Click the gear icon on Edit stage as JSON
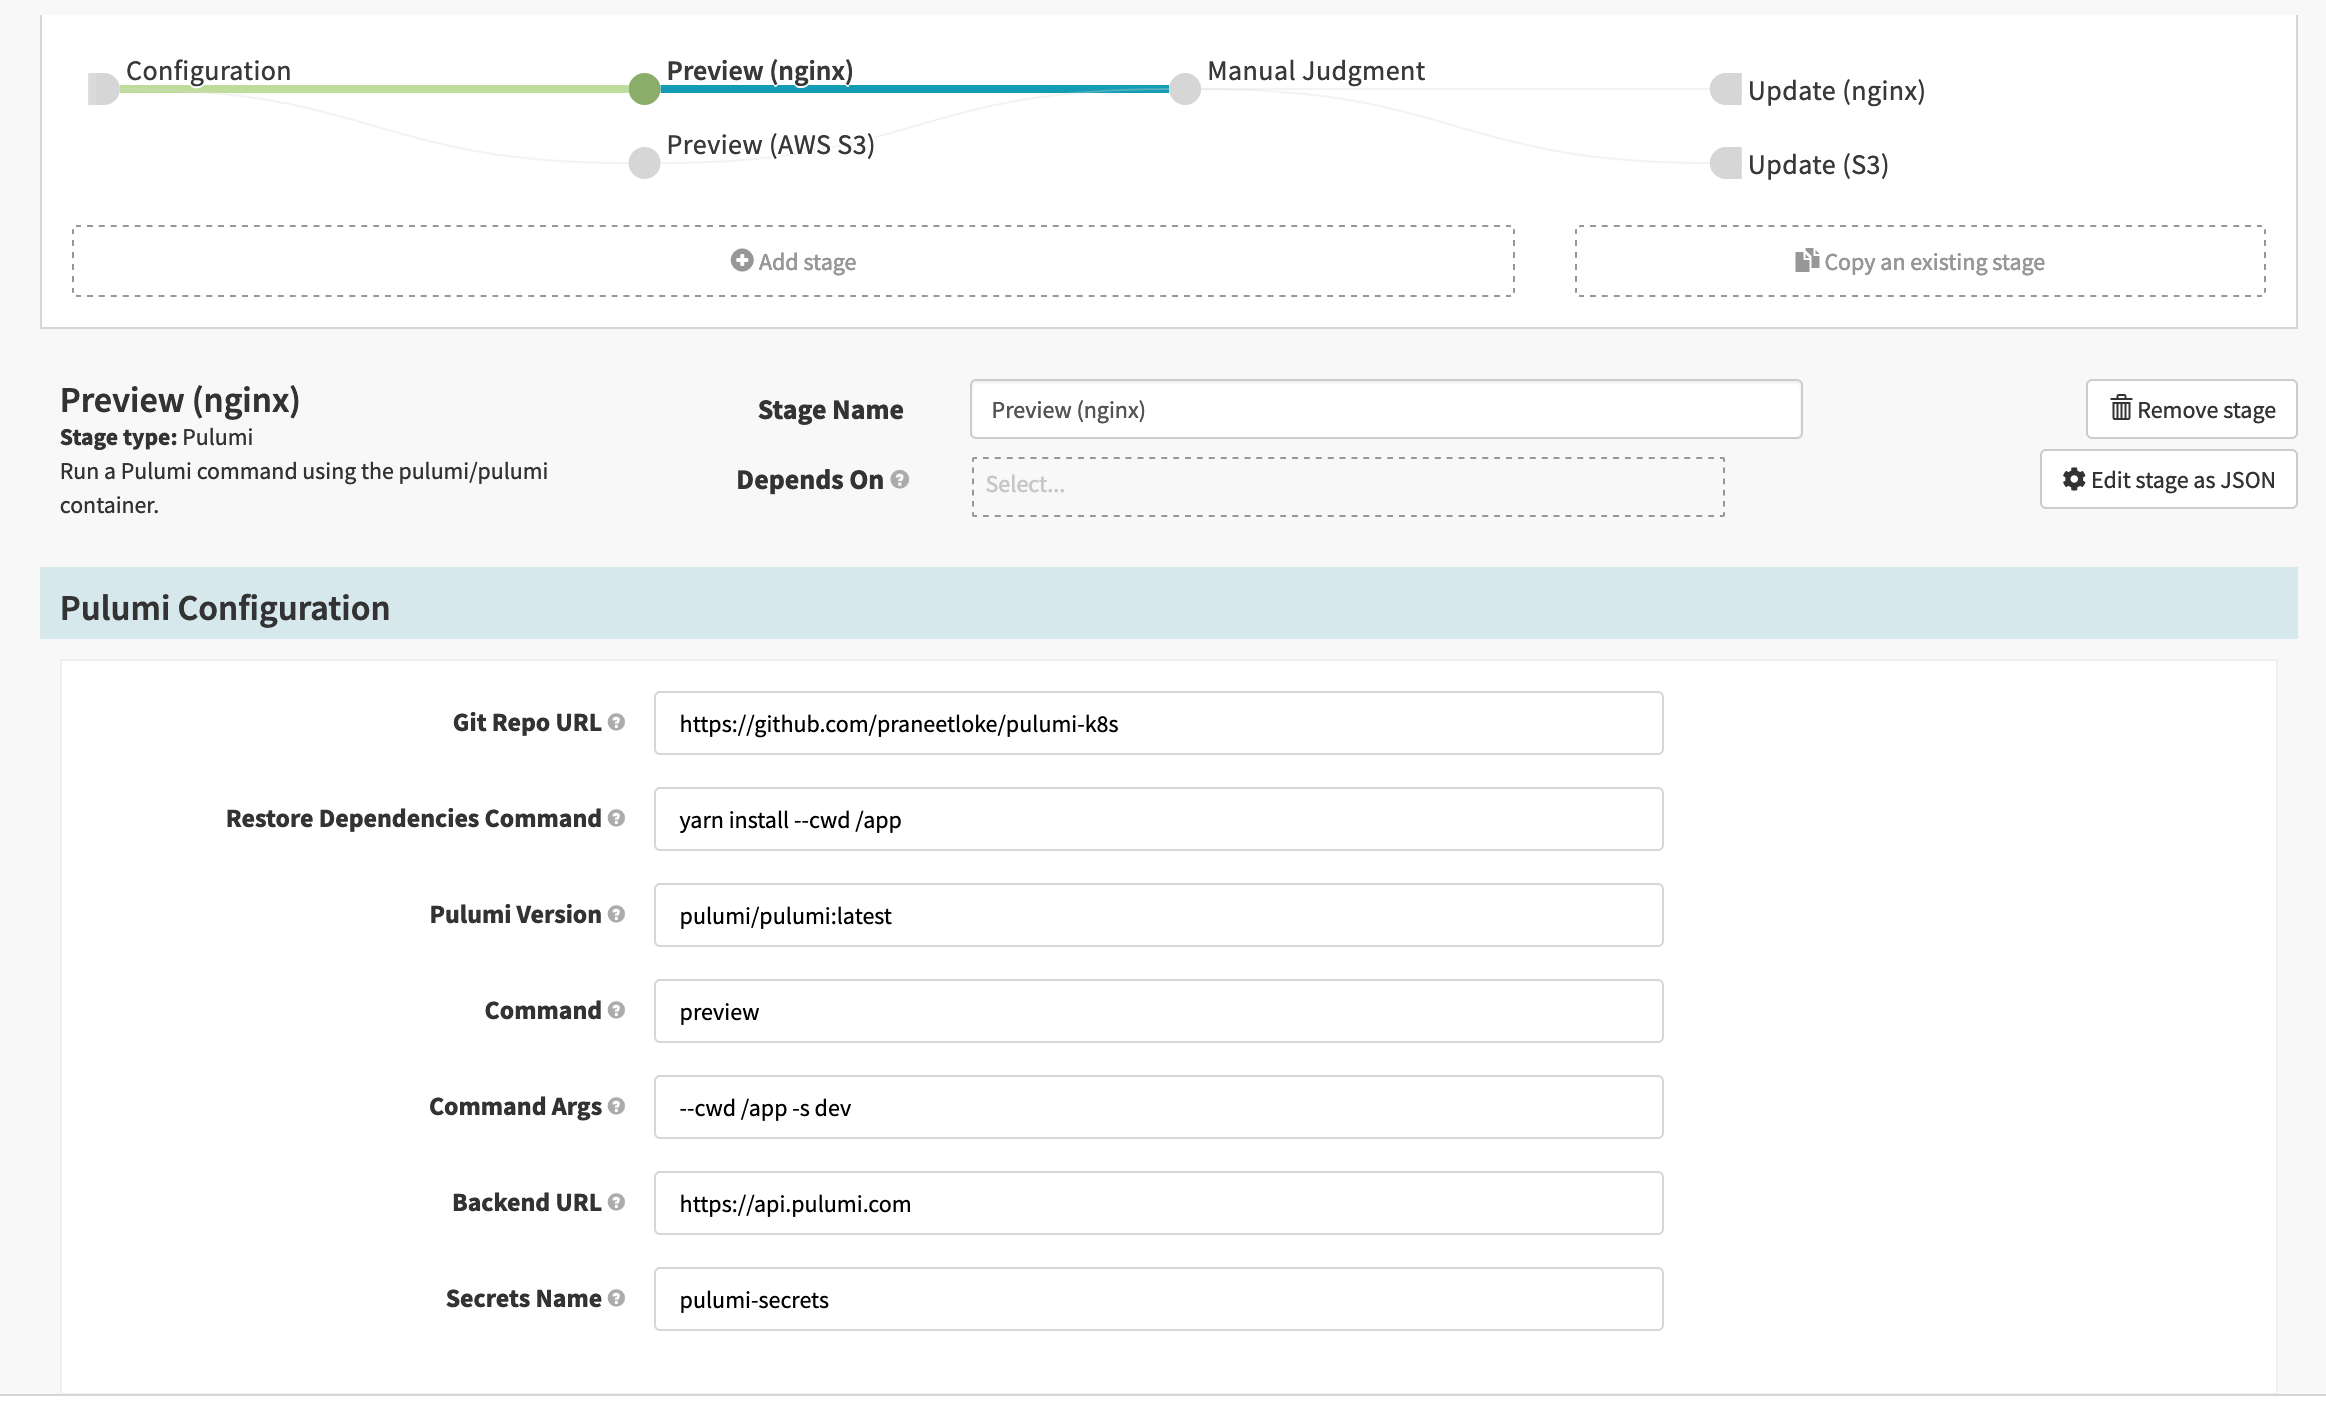 [x=2075, y=480]
